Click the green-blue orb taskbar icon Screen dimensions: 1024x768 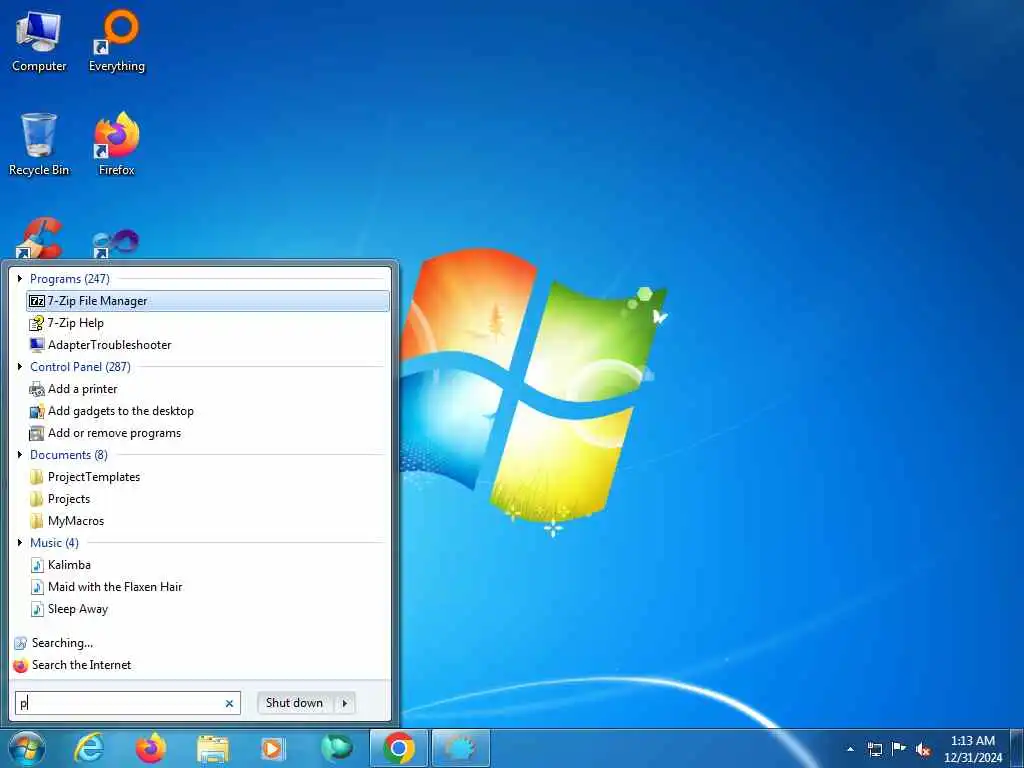(x=337, y=748)
